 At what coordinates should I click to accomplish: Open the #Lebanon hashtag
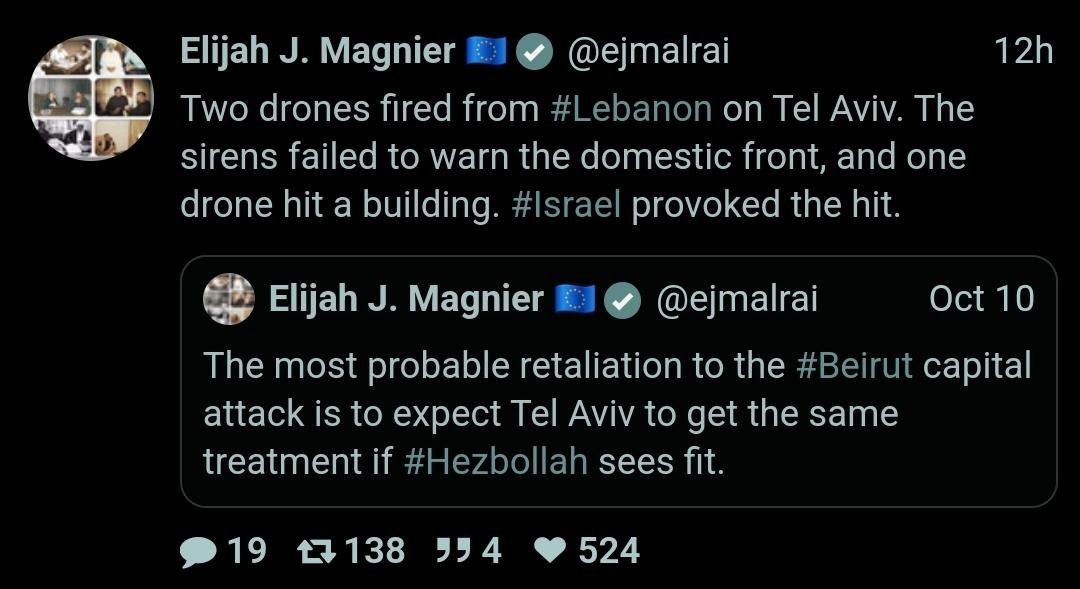pos(631,109)
